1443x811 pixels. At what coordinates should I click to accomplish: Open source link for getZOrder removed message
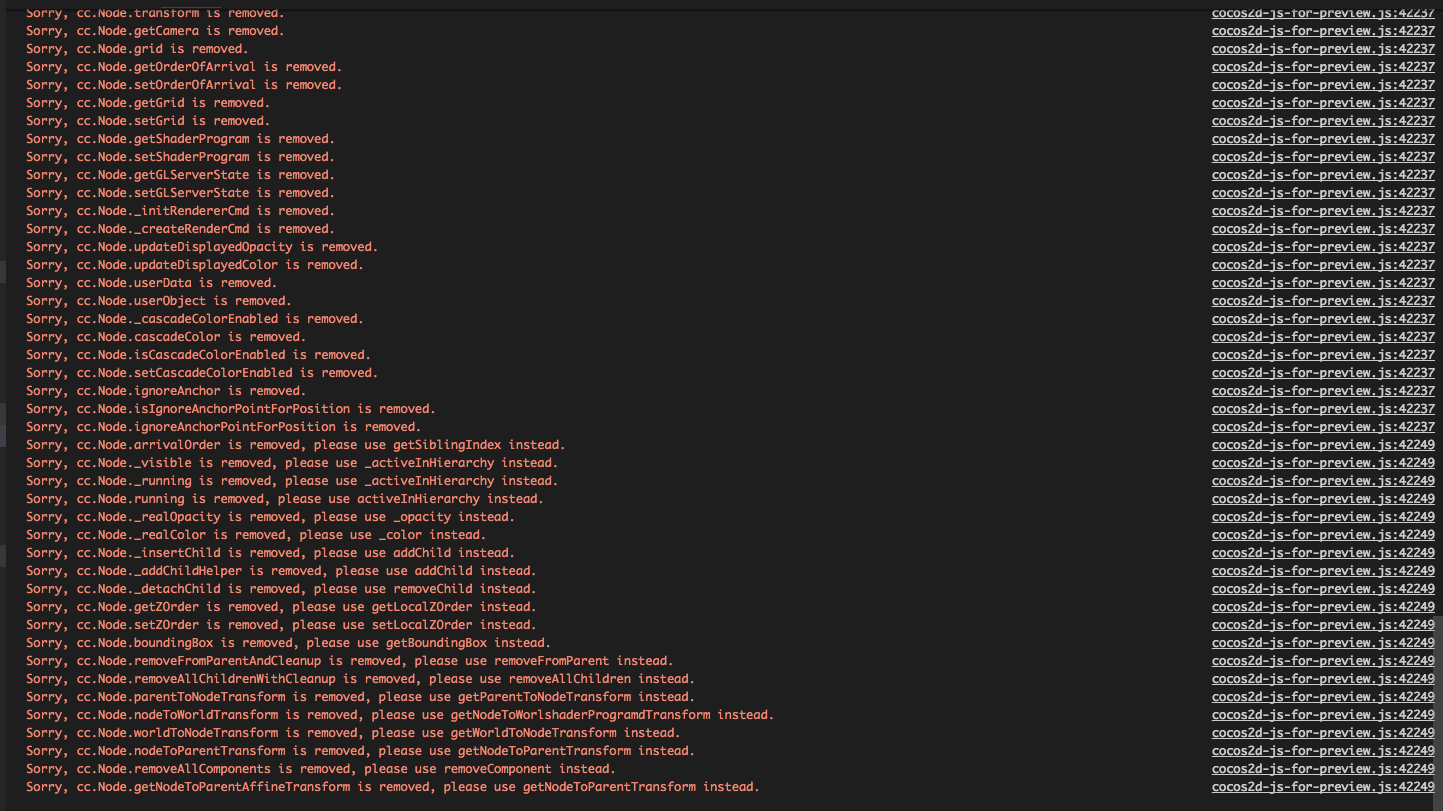click(x=1323, y=607)
